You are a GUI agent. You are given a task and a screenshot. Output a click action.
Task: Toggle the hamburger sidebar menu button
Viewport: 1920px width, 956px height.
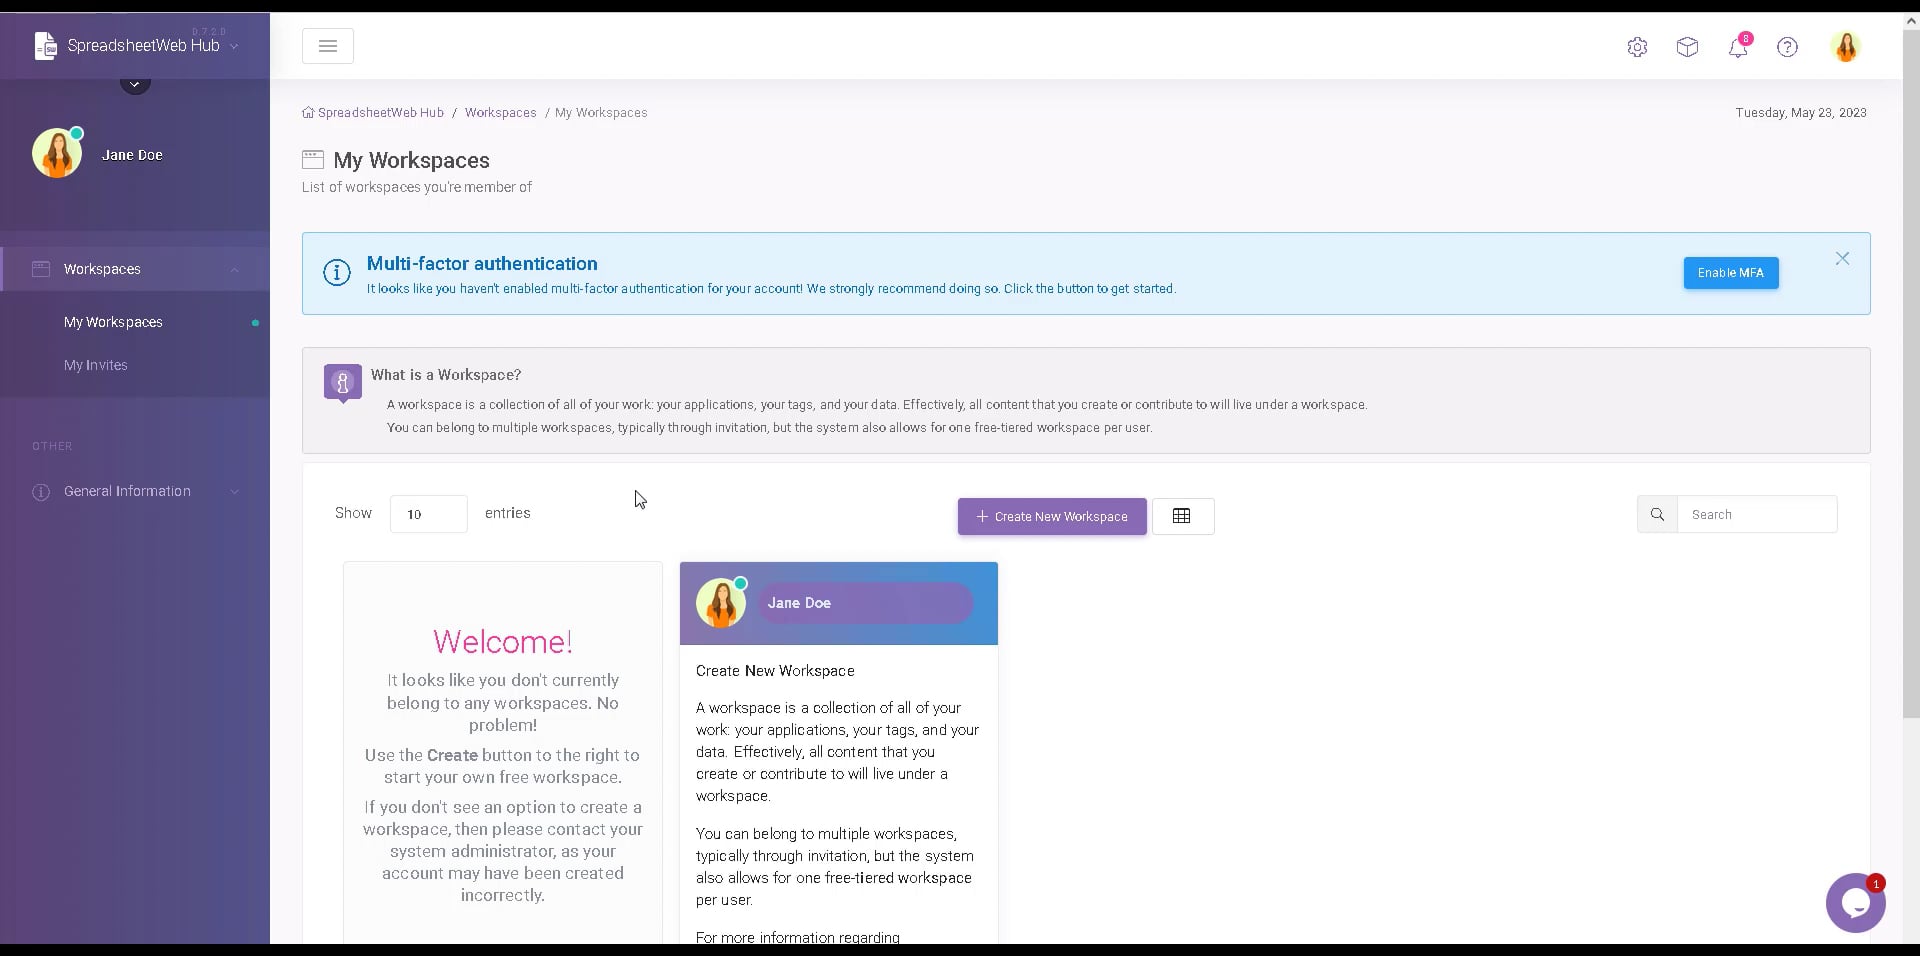[x=328, y=46]
